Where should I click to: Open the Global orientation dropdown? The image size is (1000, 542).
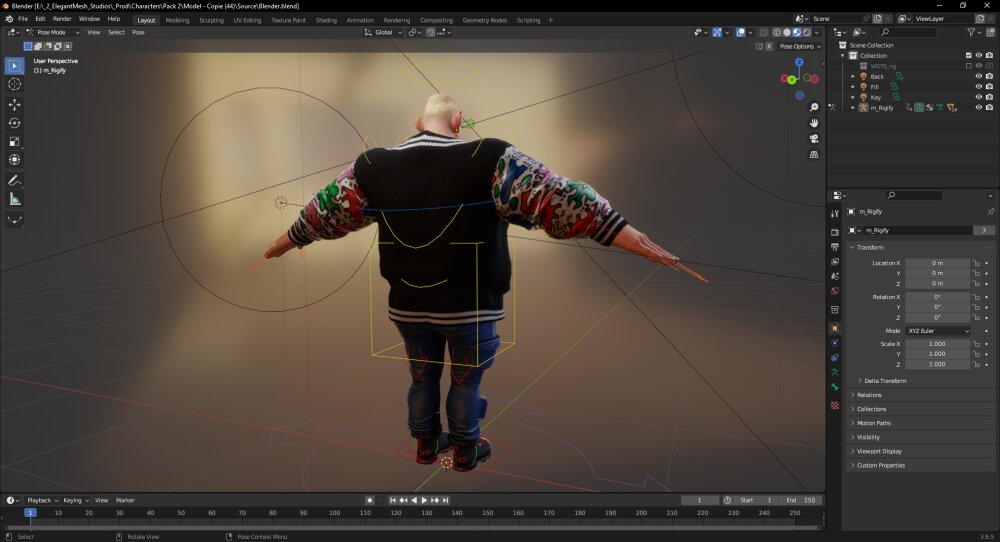pos(383,32)
